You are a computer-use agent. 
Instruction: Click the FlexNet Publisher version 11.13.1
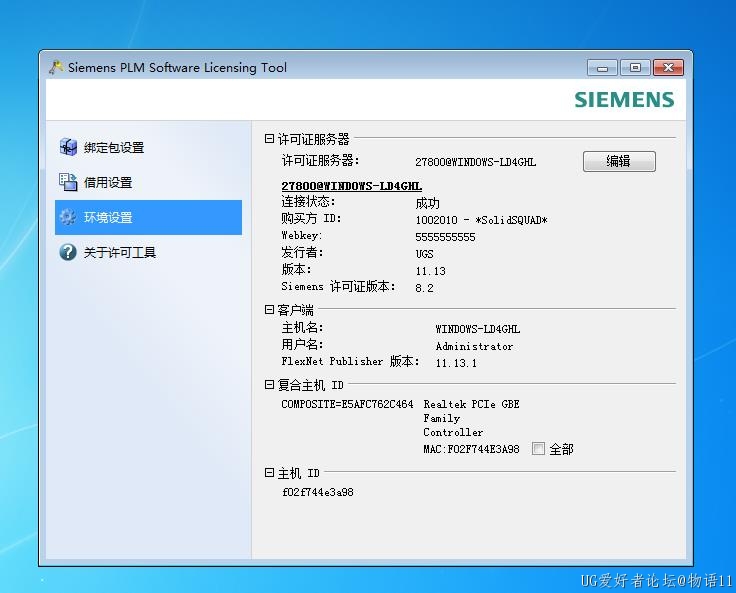[456, 363]
